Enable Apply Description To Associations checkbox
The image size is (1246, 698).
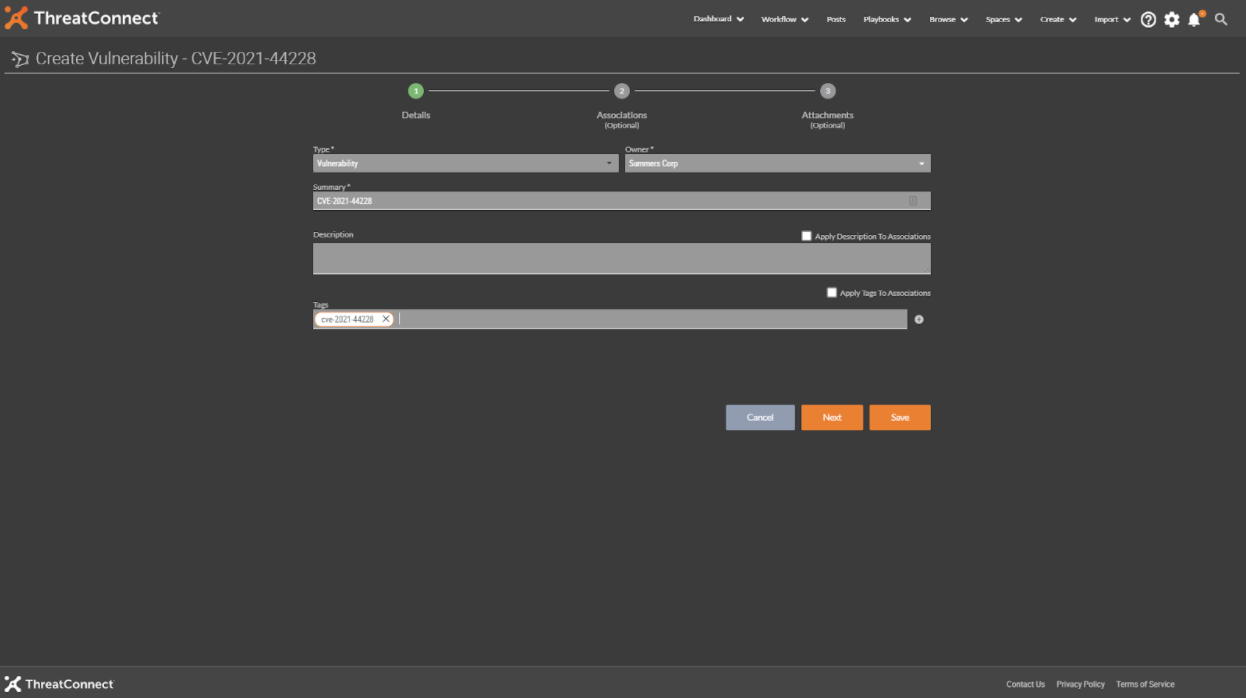tap(807, 236)
